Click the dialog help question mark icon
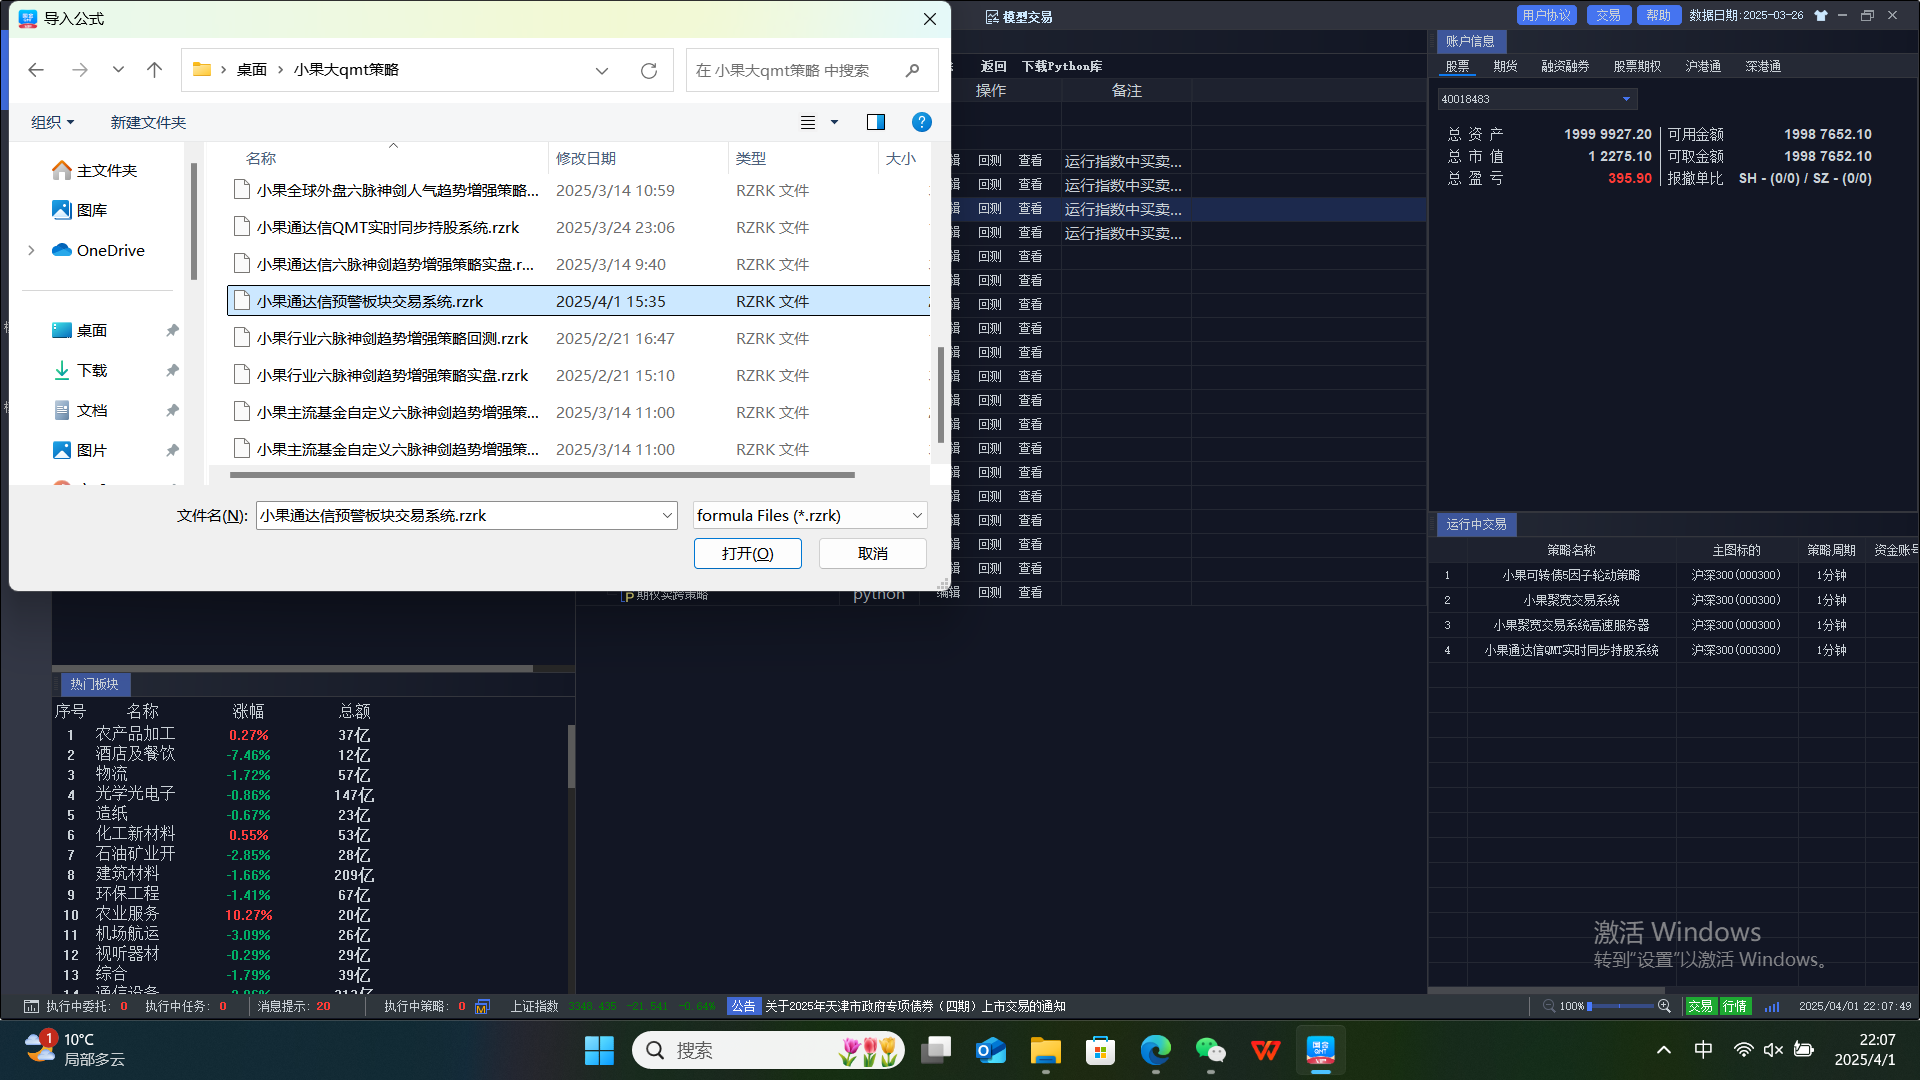Viewport: 1920px width, 1080px height. (921, 122)
